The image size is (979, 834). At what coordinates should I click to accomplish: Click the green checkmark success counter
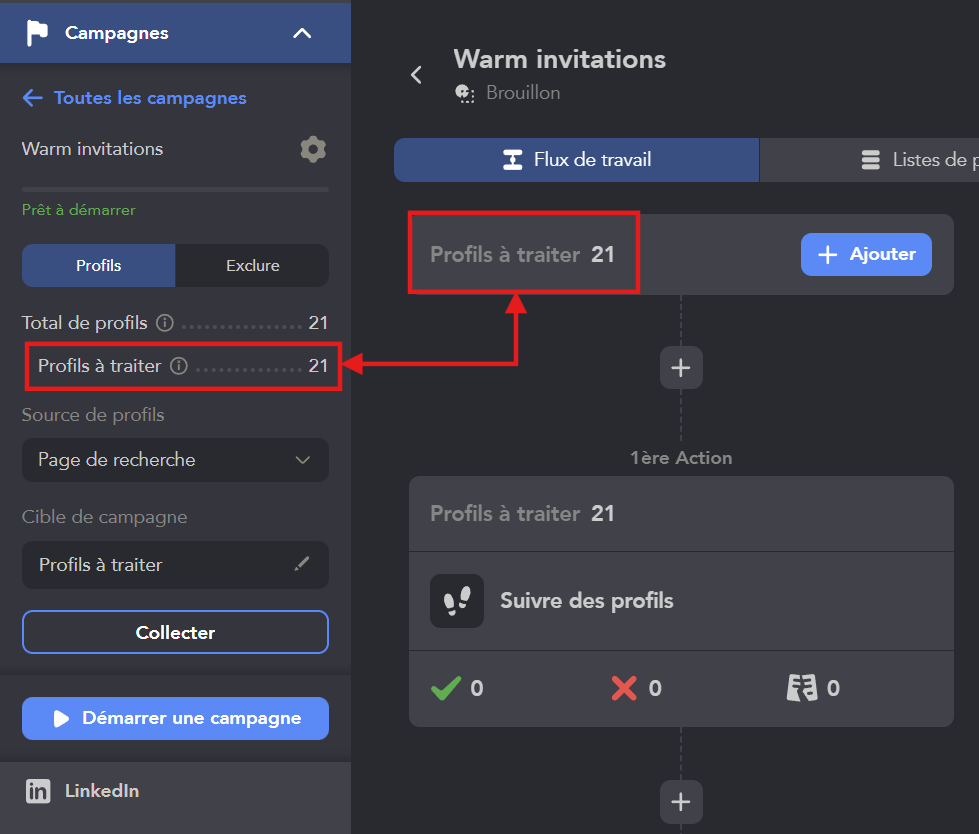(x=446, y=688)
